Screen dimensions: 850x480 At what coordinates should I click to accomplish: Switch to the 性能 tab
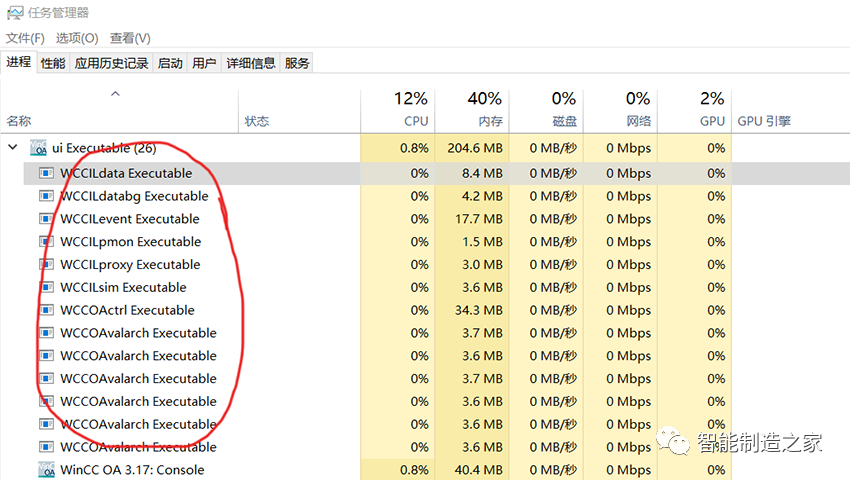click(x=53, y=63)
